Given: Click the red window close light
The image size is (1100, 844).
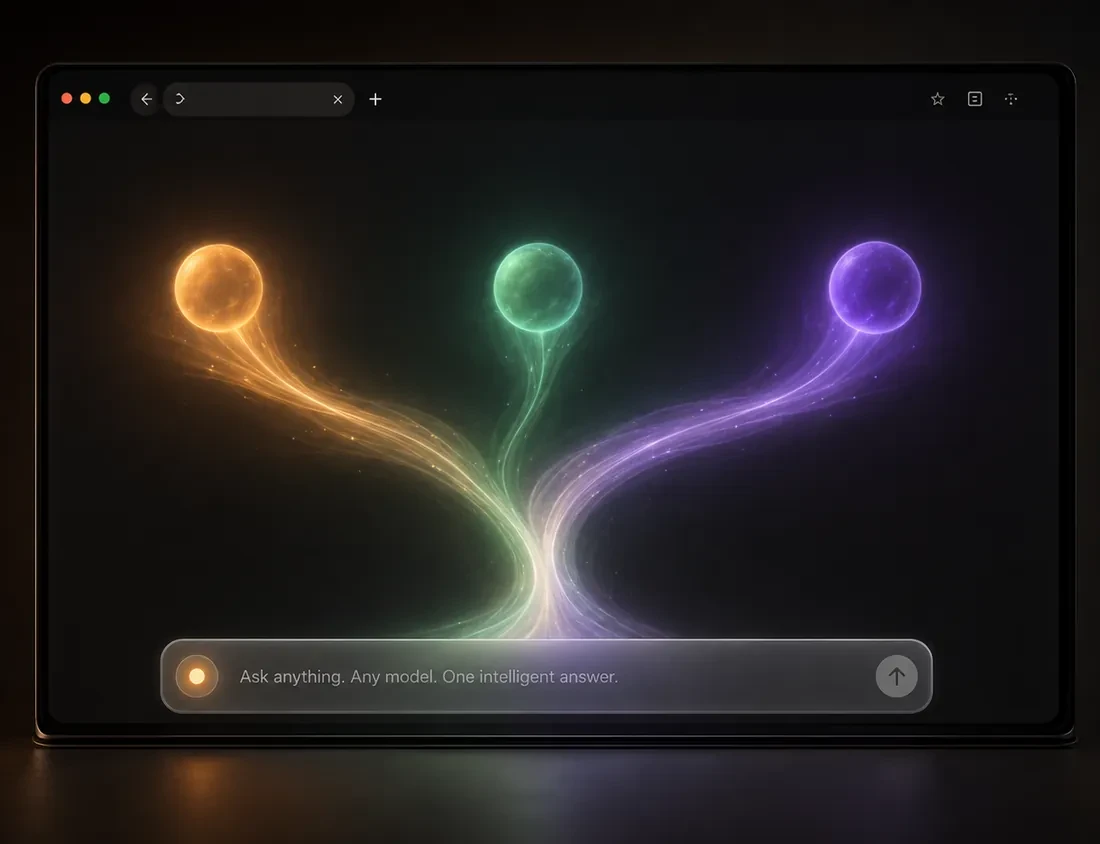Looking at the screenshot, I should [x=67, y=98].
